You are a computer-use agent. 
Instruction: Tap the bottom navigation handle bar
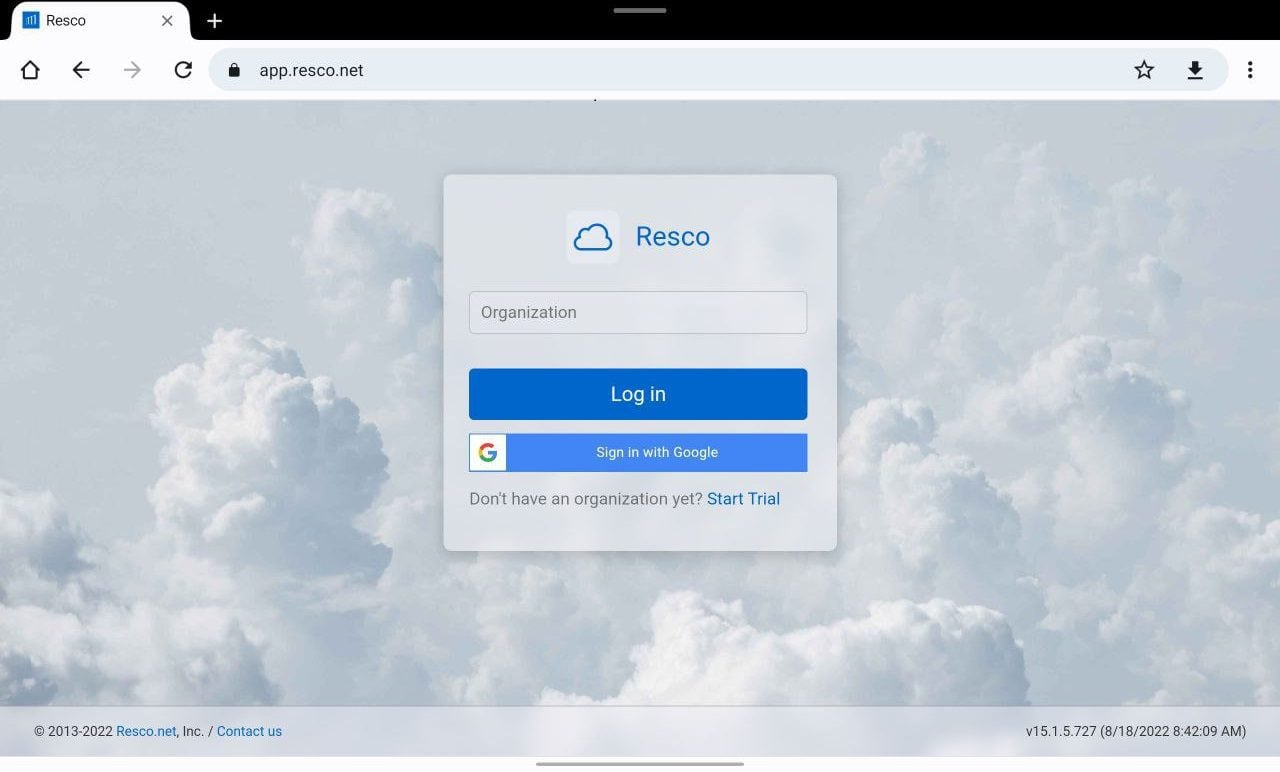click(x=640, y=764)
